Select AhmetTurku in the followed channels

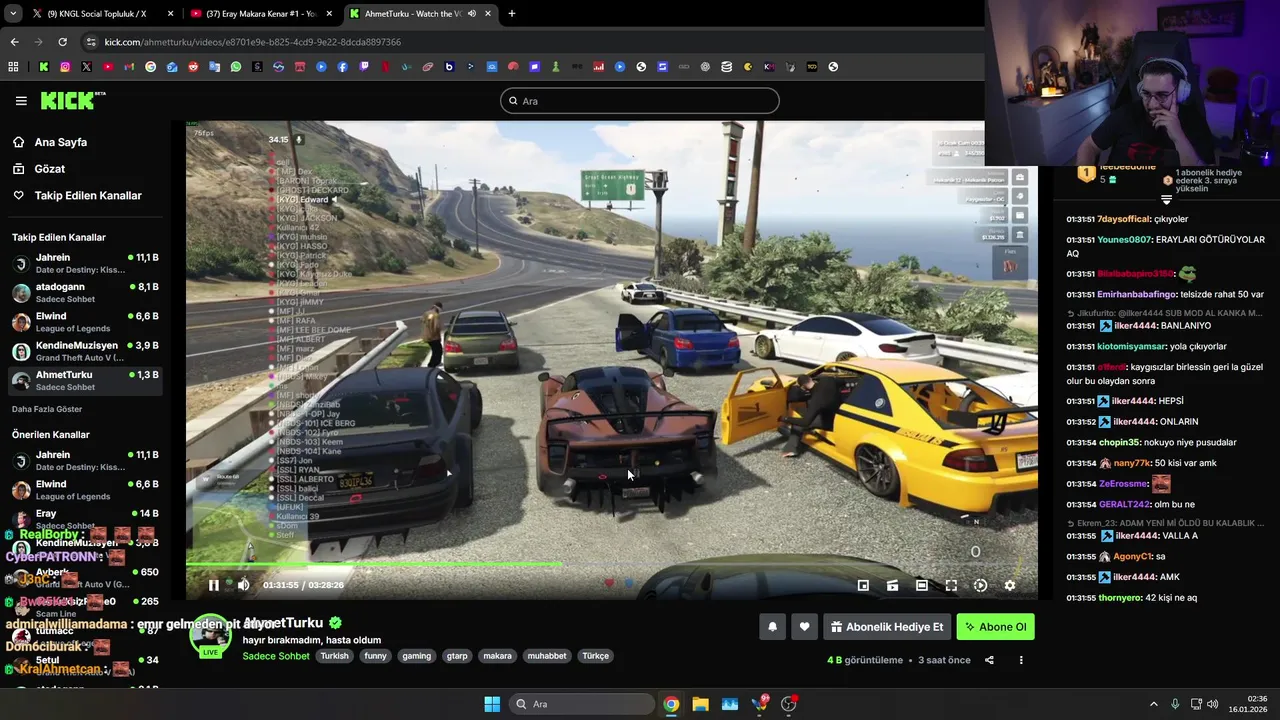84,380
